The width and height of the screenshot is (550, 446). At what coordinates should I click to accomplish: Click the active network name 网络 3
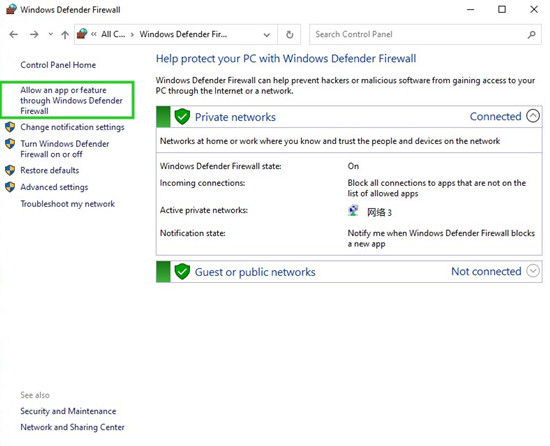(379, 212)
